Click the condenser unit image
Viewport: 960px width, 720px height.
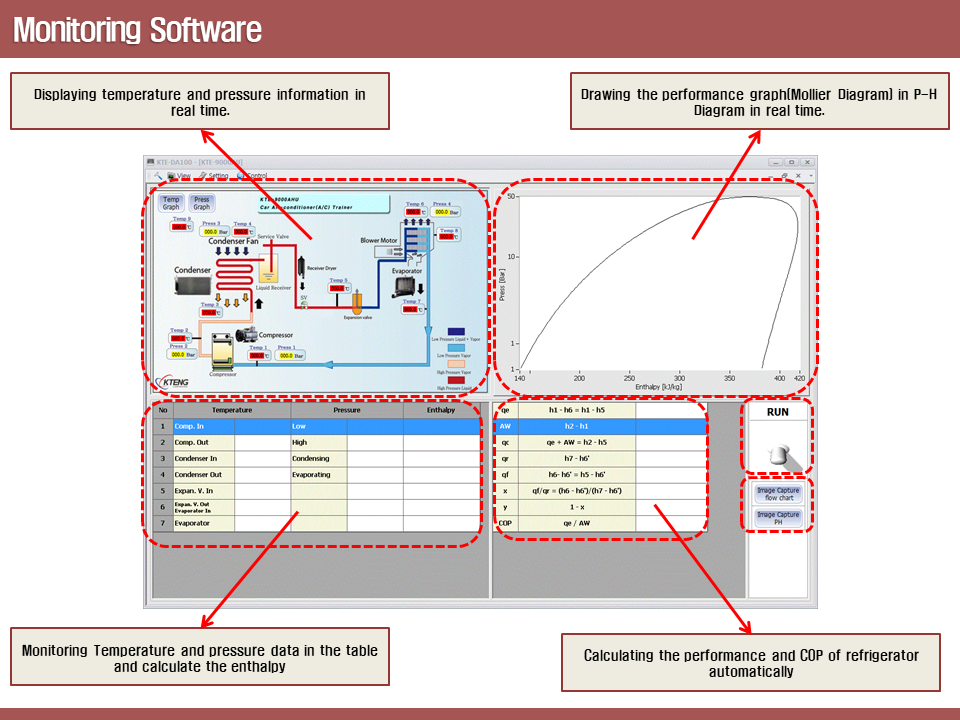192,287
